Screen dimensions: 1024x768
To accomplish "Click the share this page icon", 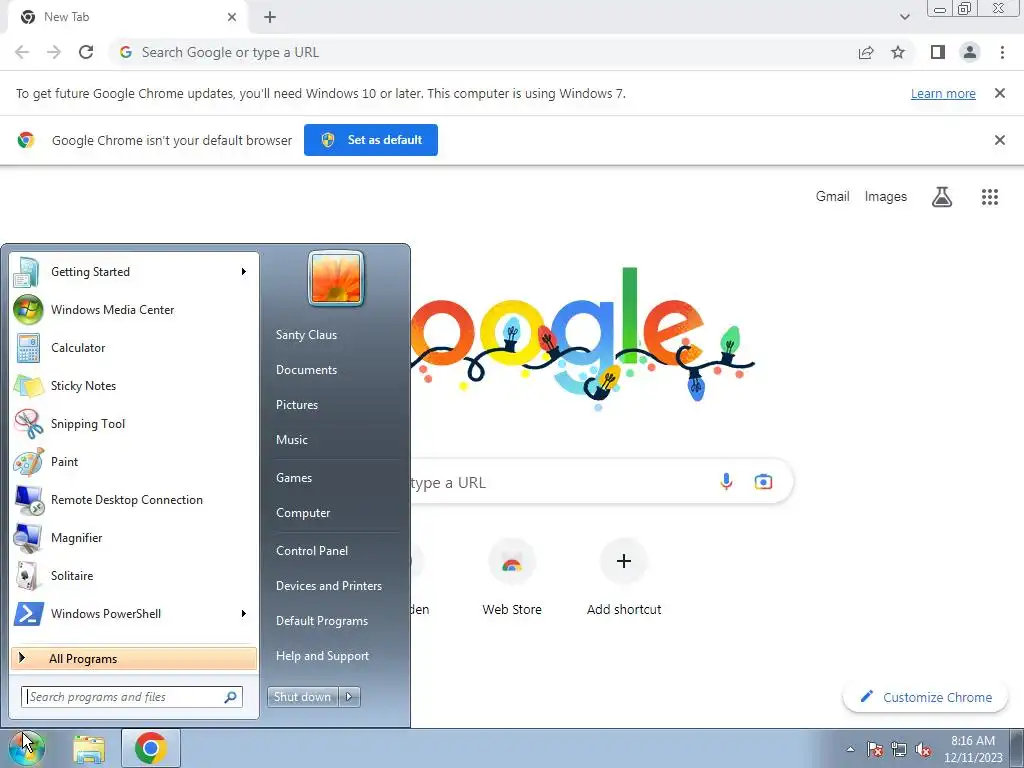I will (866, 52).
